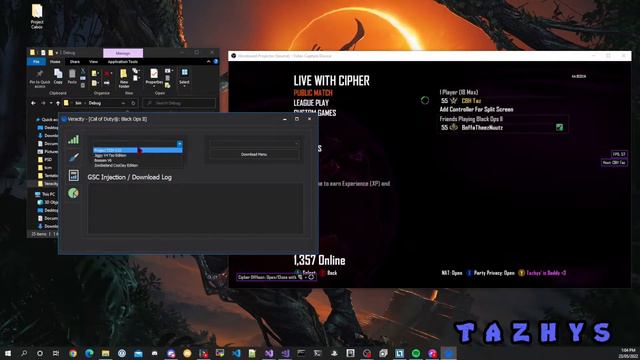Open Properties in the Explorer ribbon
The width and height of the screenshot is (640, 360).
coord(154,76)
